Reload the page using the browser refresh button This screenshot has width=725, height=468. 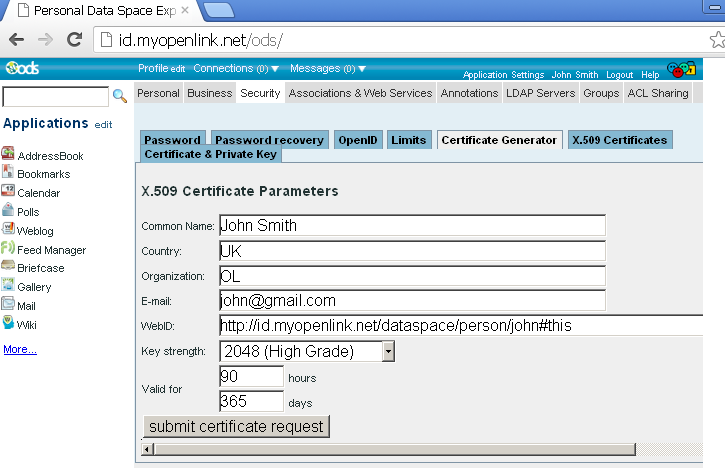(x=74, y=40)
